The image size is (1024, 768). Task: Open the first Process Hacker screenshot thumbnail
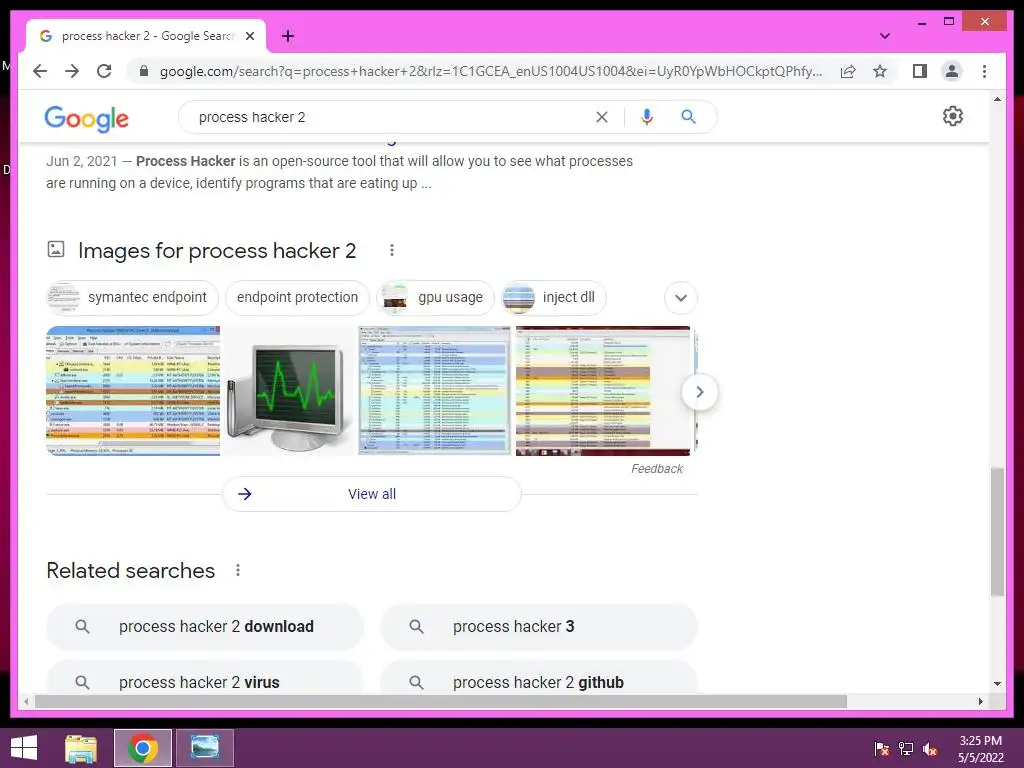(133, 391)
